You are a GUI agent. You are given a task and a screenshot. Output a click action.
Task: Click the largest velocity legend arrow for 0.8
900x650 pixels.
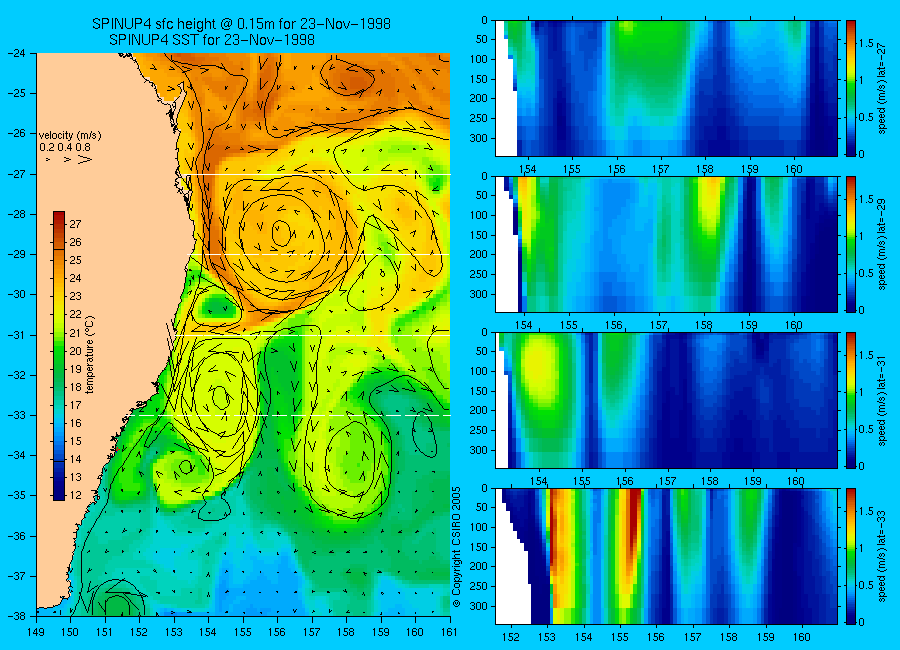pos(84,159)
